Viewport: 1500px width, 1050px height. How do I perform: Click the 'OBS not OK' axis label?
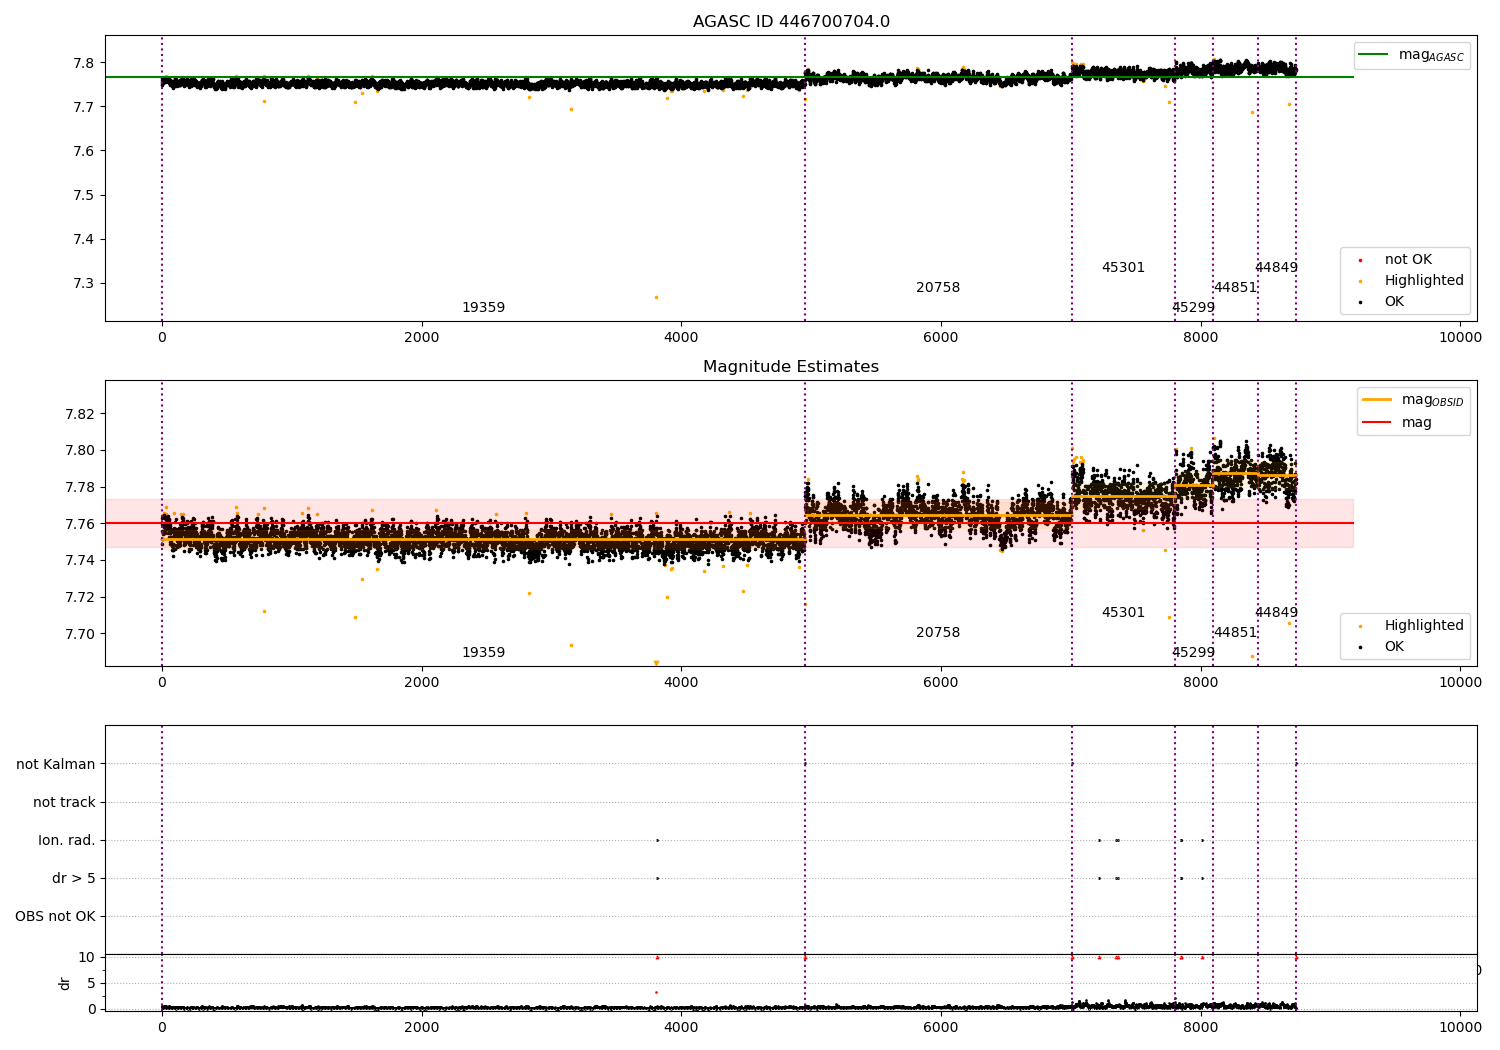tap(55, 916)
